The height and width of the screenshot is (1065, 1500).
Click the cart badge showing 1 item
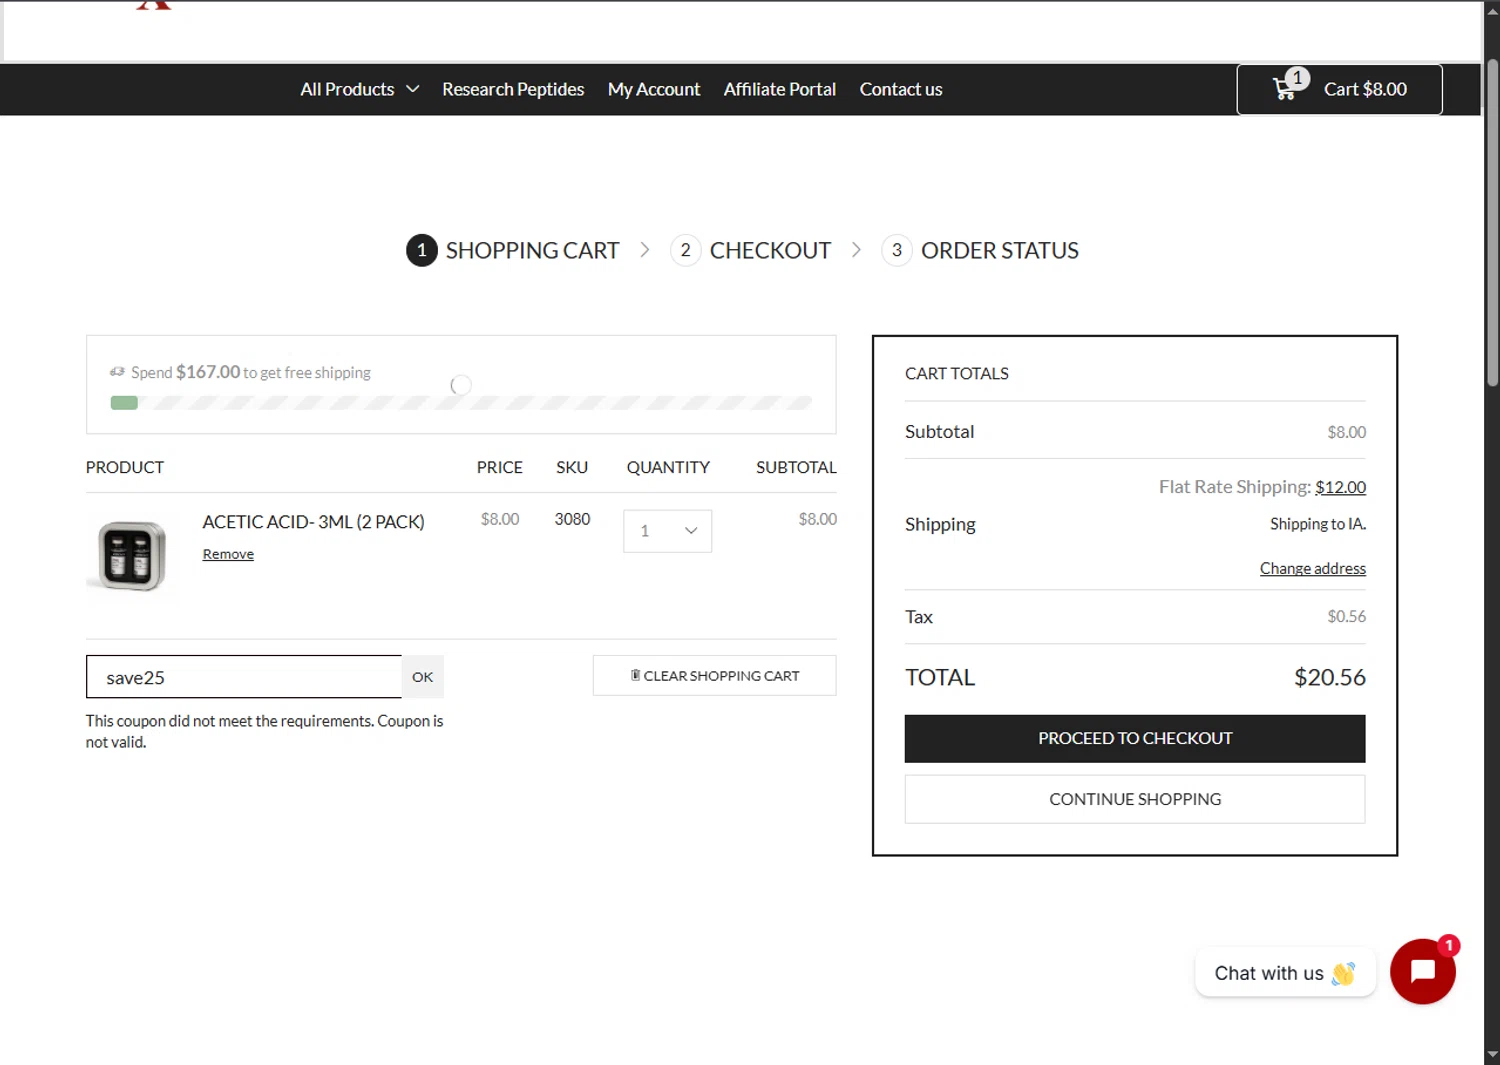[x=1297, y=78]
